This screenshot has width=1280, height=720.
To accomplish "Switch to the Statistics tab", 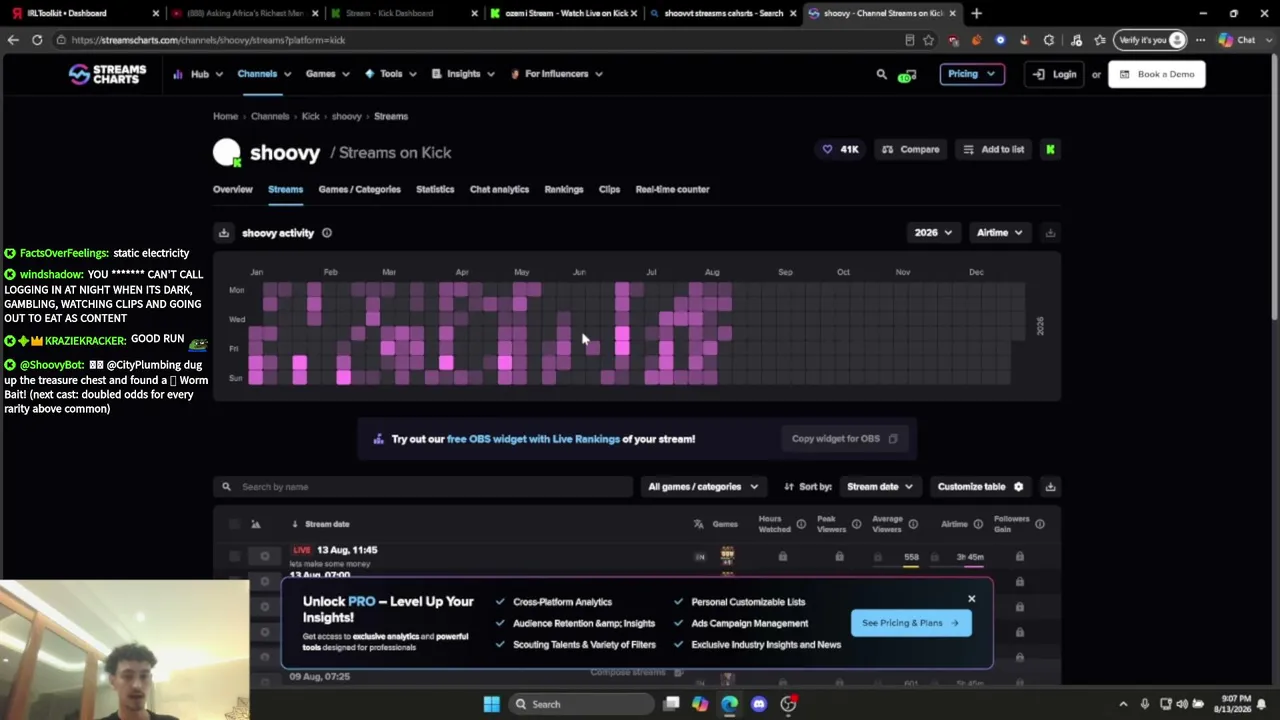I will (x=435, y=189).
